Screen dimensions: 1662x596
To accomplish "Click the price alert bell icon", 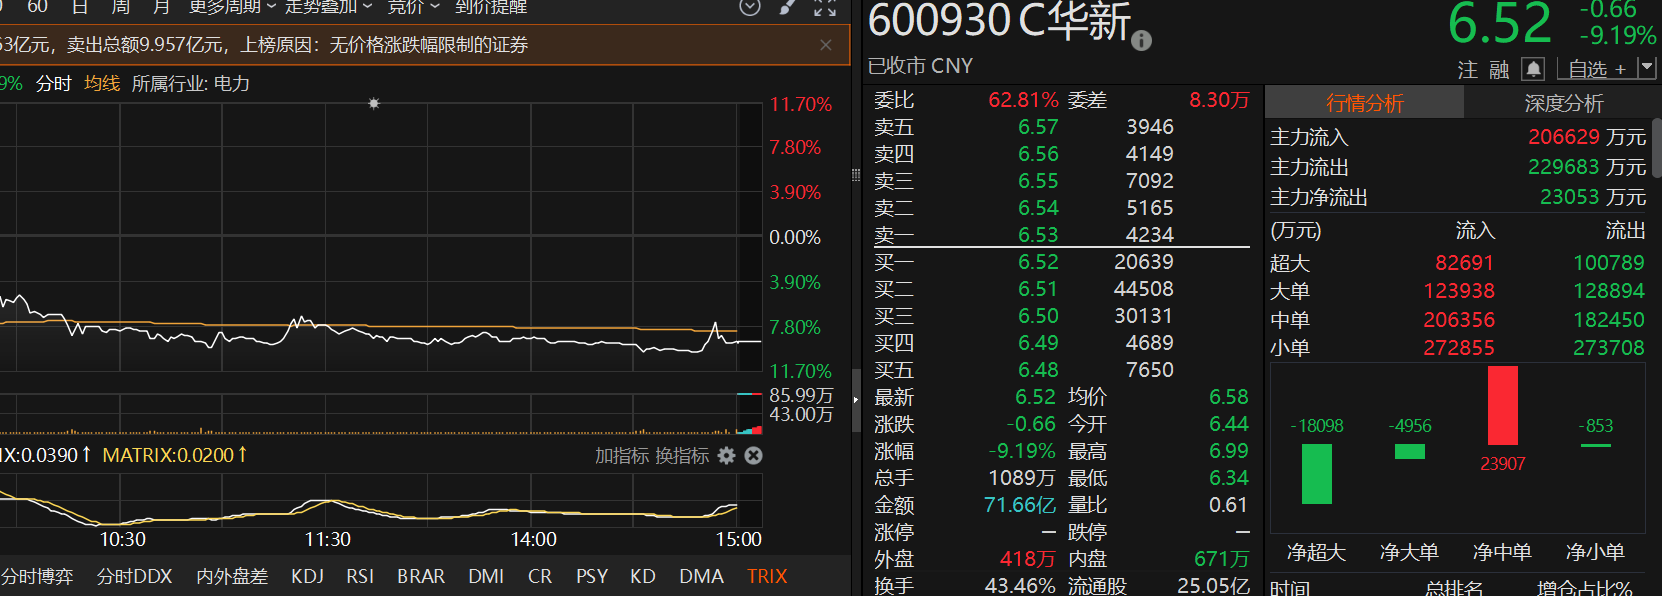I will point(1533,69).
